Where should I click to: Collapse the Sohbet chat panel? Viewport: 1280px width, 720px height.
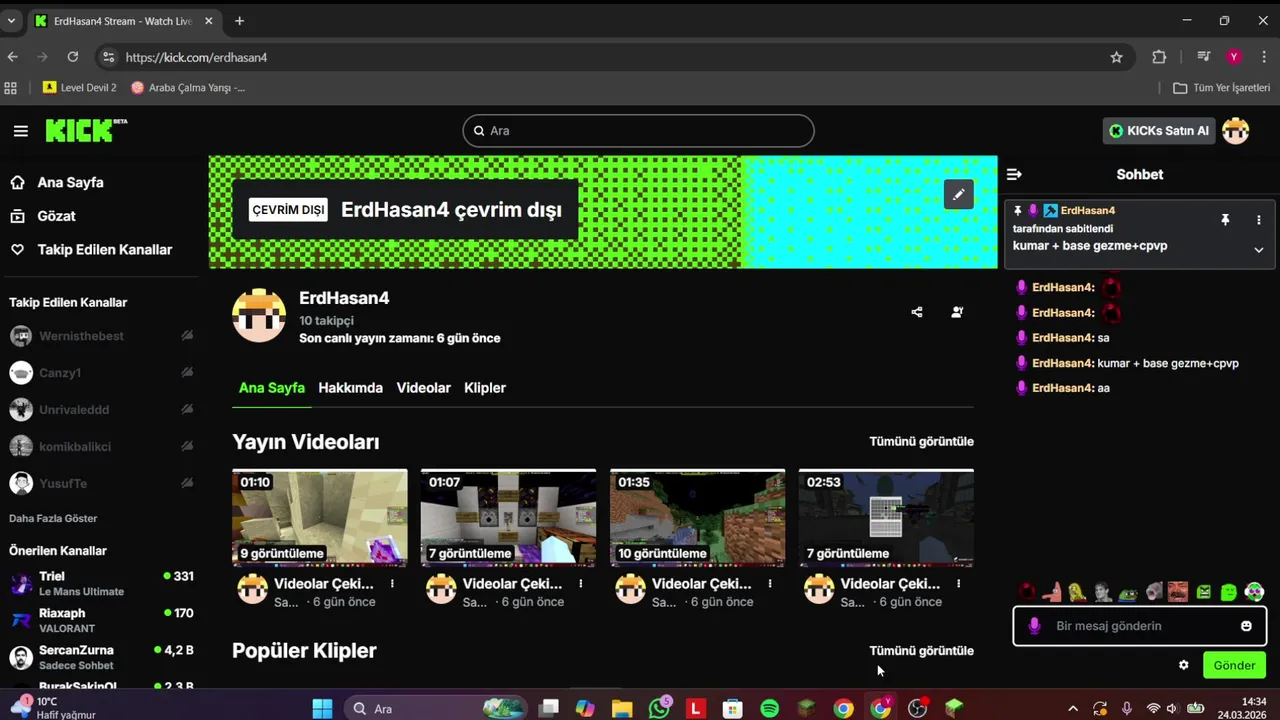point(1014,174)
